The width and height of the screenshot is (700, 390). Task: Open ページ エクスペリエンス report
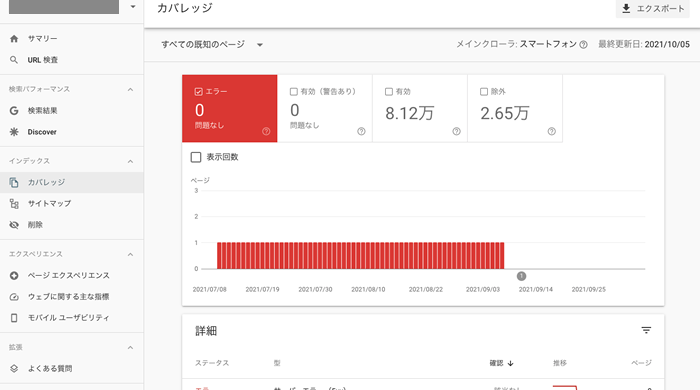coord(71,275)
